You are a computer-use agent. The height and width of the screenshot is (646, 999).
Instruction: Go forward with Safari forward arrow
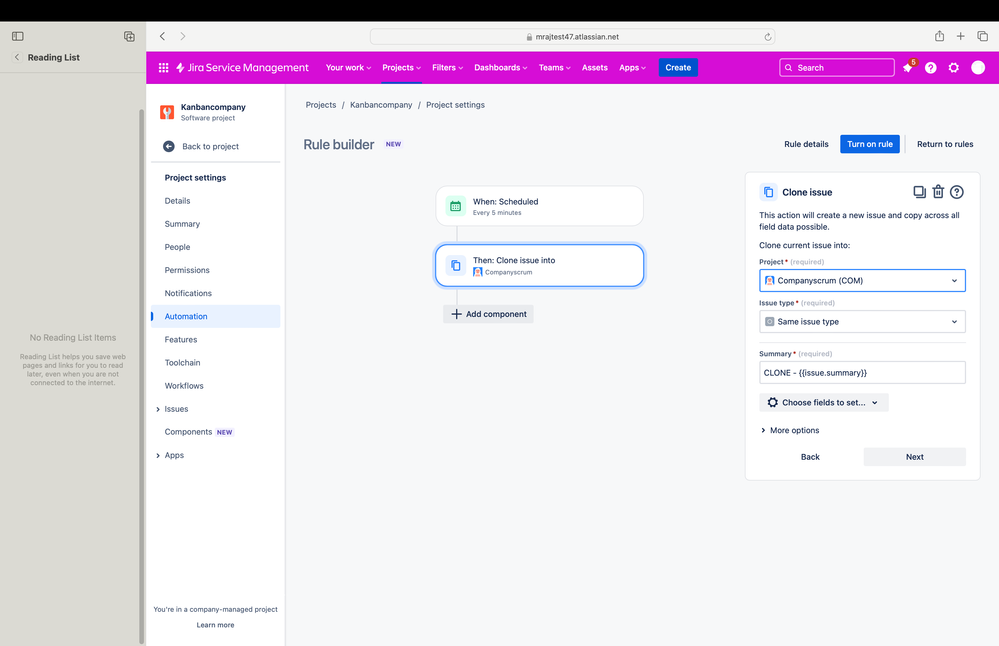click(x=183, y=36)
